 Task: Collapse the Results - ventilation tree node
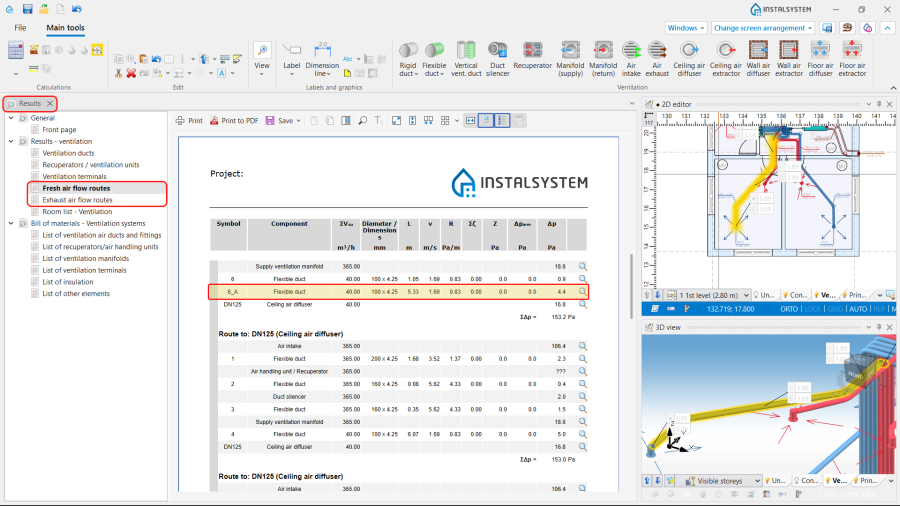click(10, 141)
